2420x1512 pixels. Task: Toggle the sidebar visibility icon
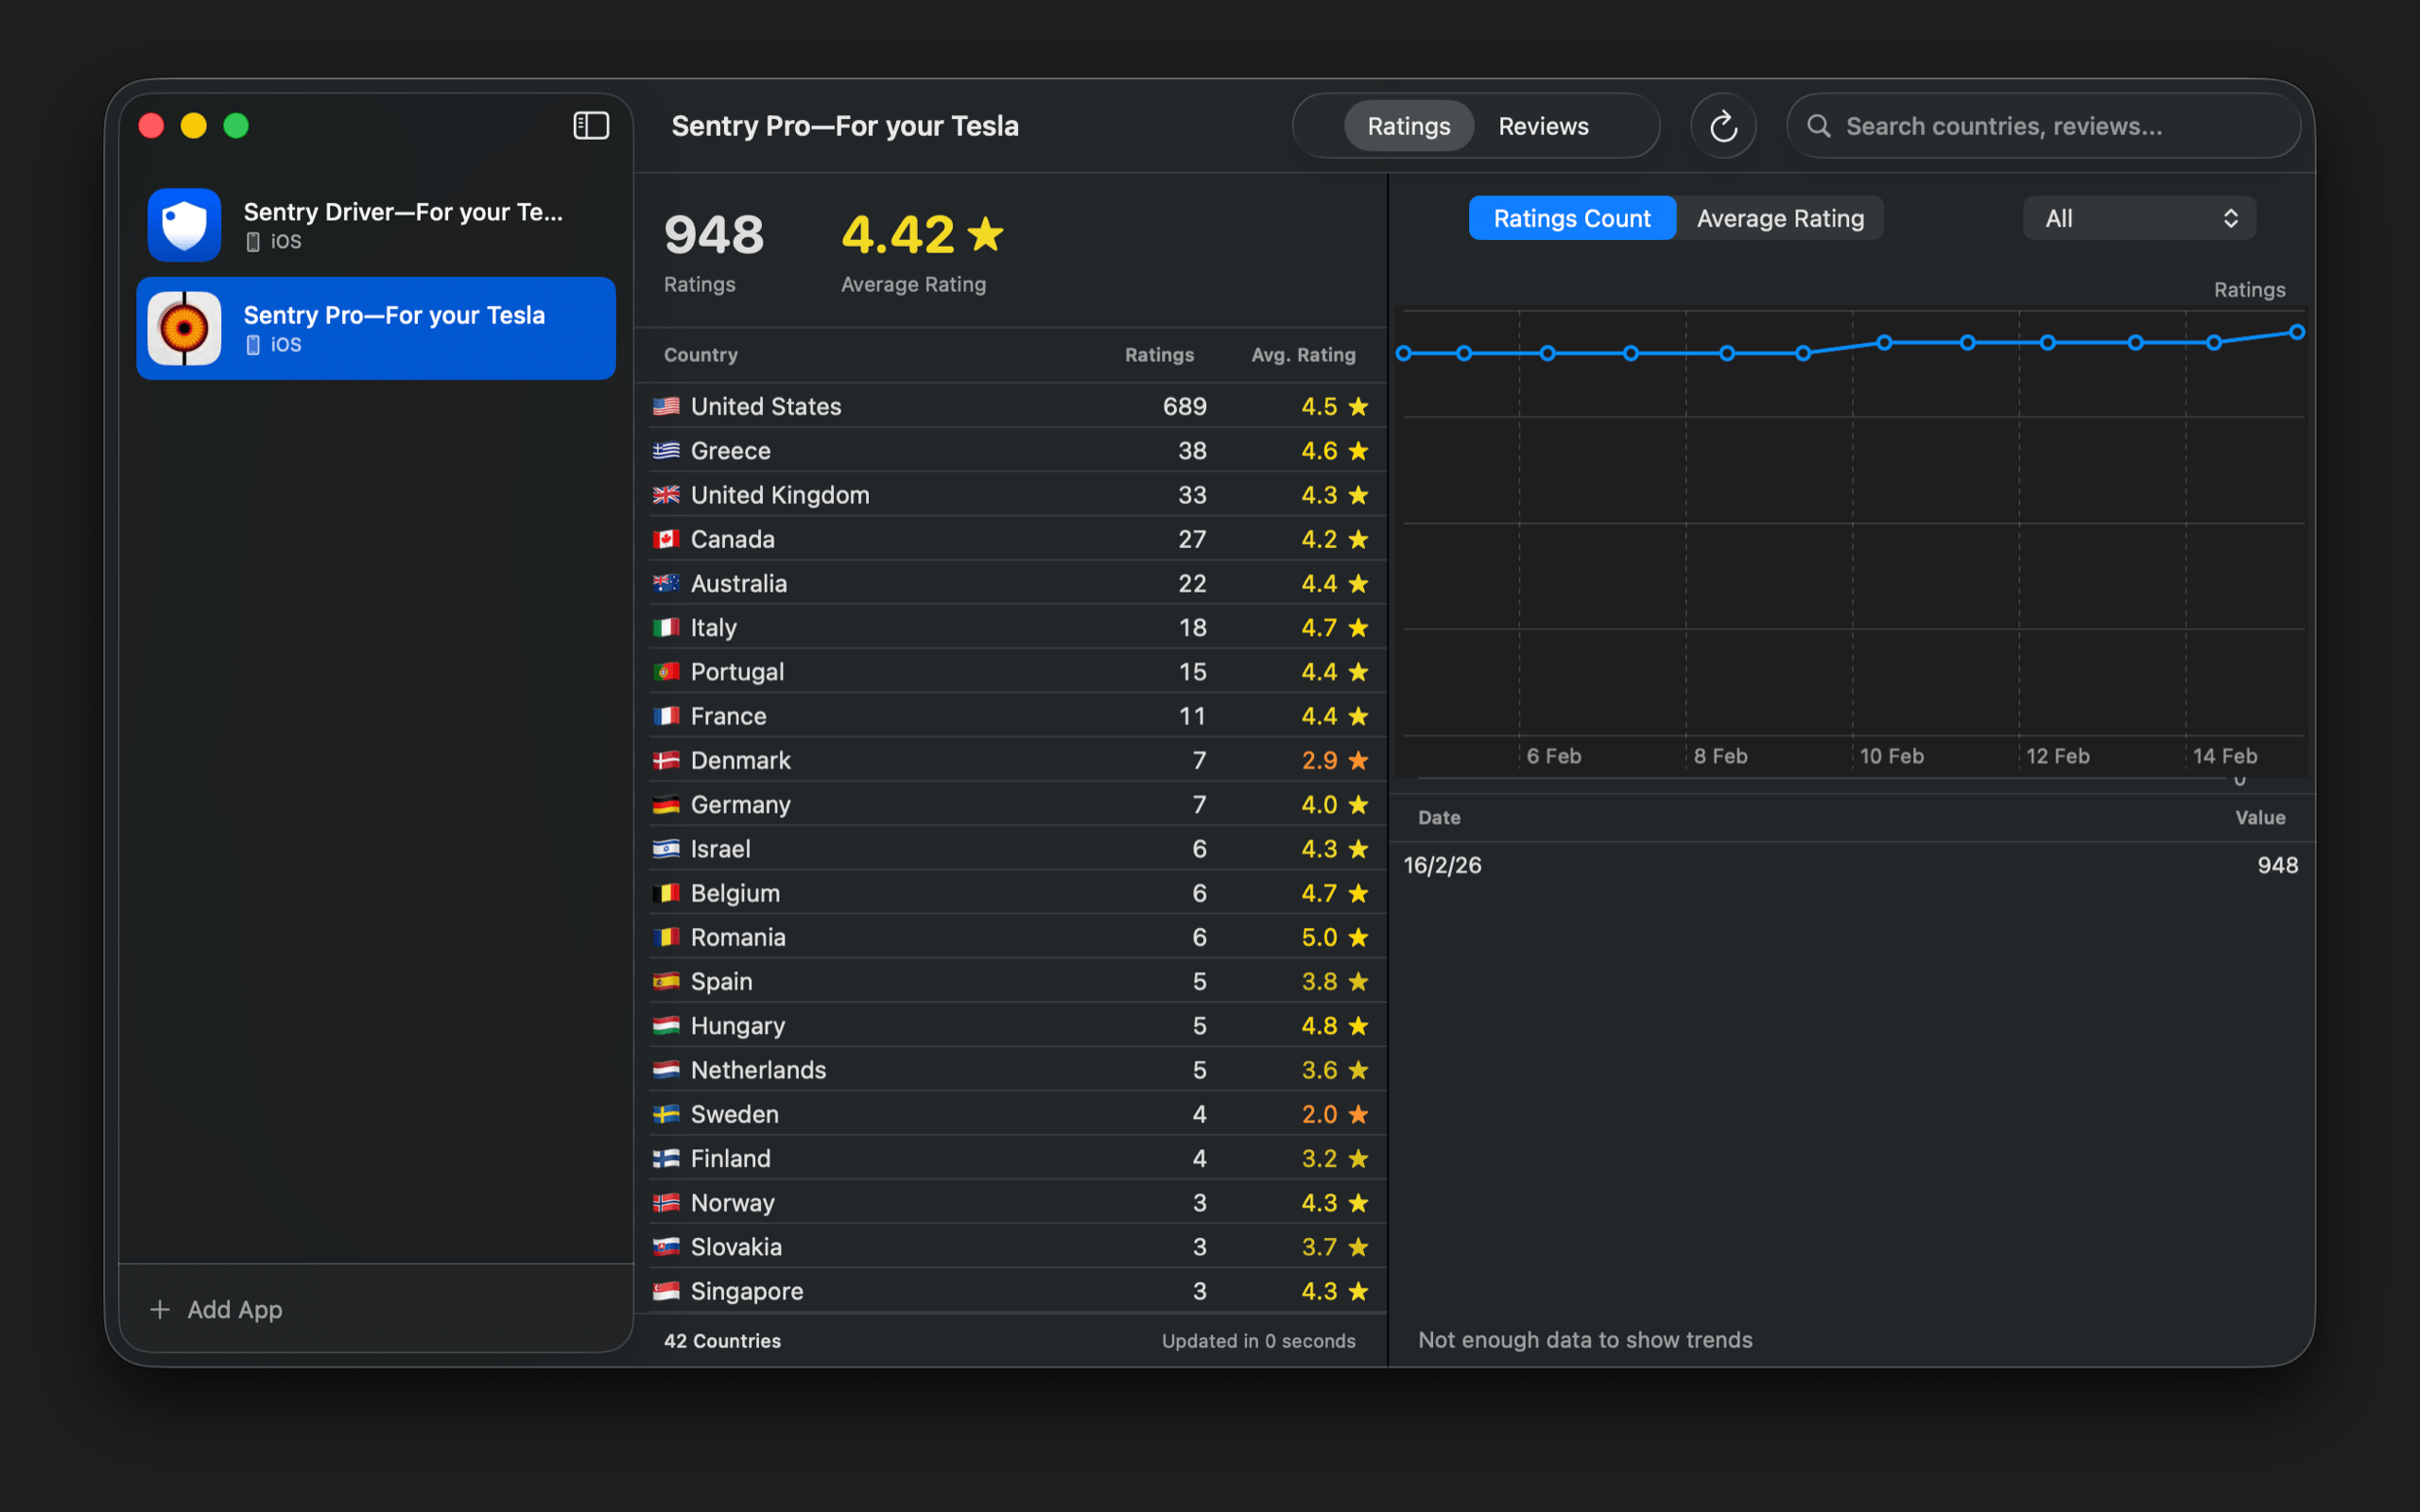click(590, 125)
